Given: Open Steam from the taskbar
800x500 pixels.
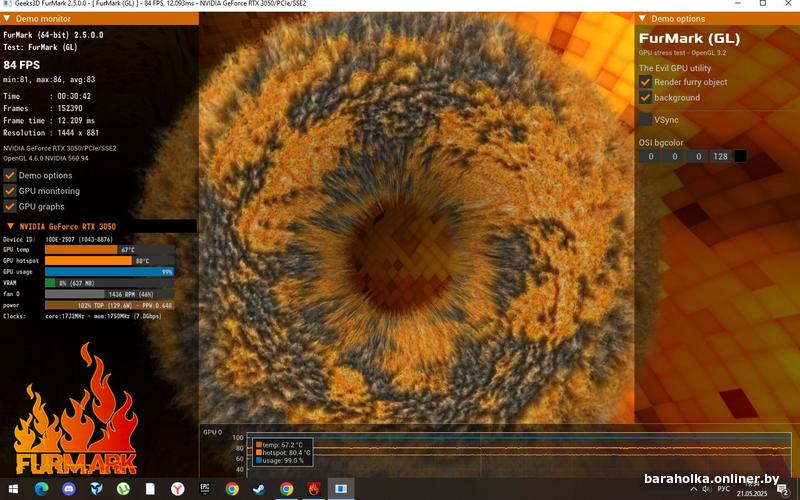Looking at the screenshot, I should click(259, 489).
